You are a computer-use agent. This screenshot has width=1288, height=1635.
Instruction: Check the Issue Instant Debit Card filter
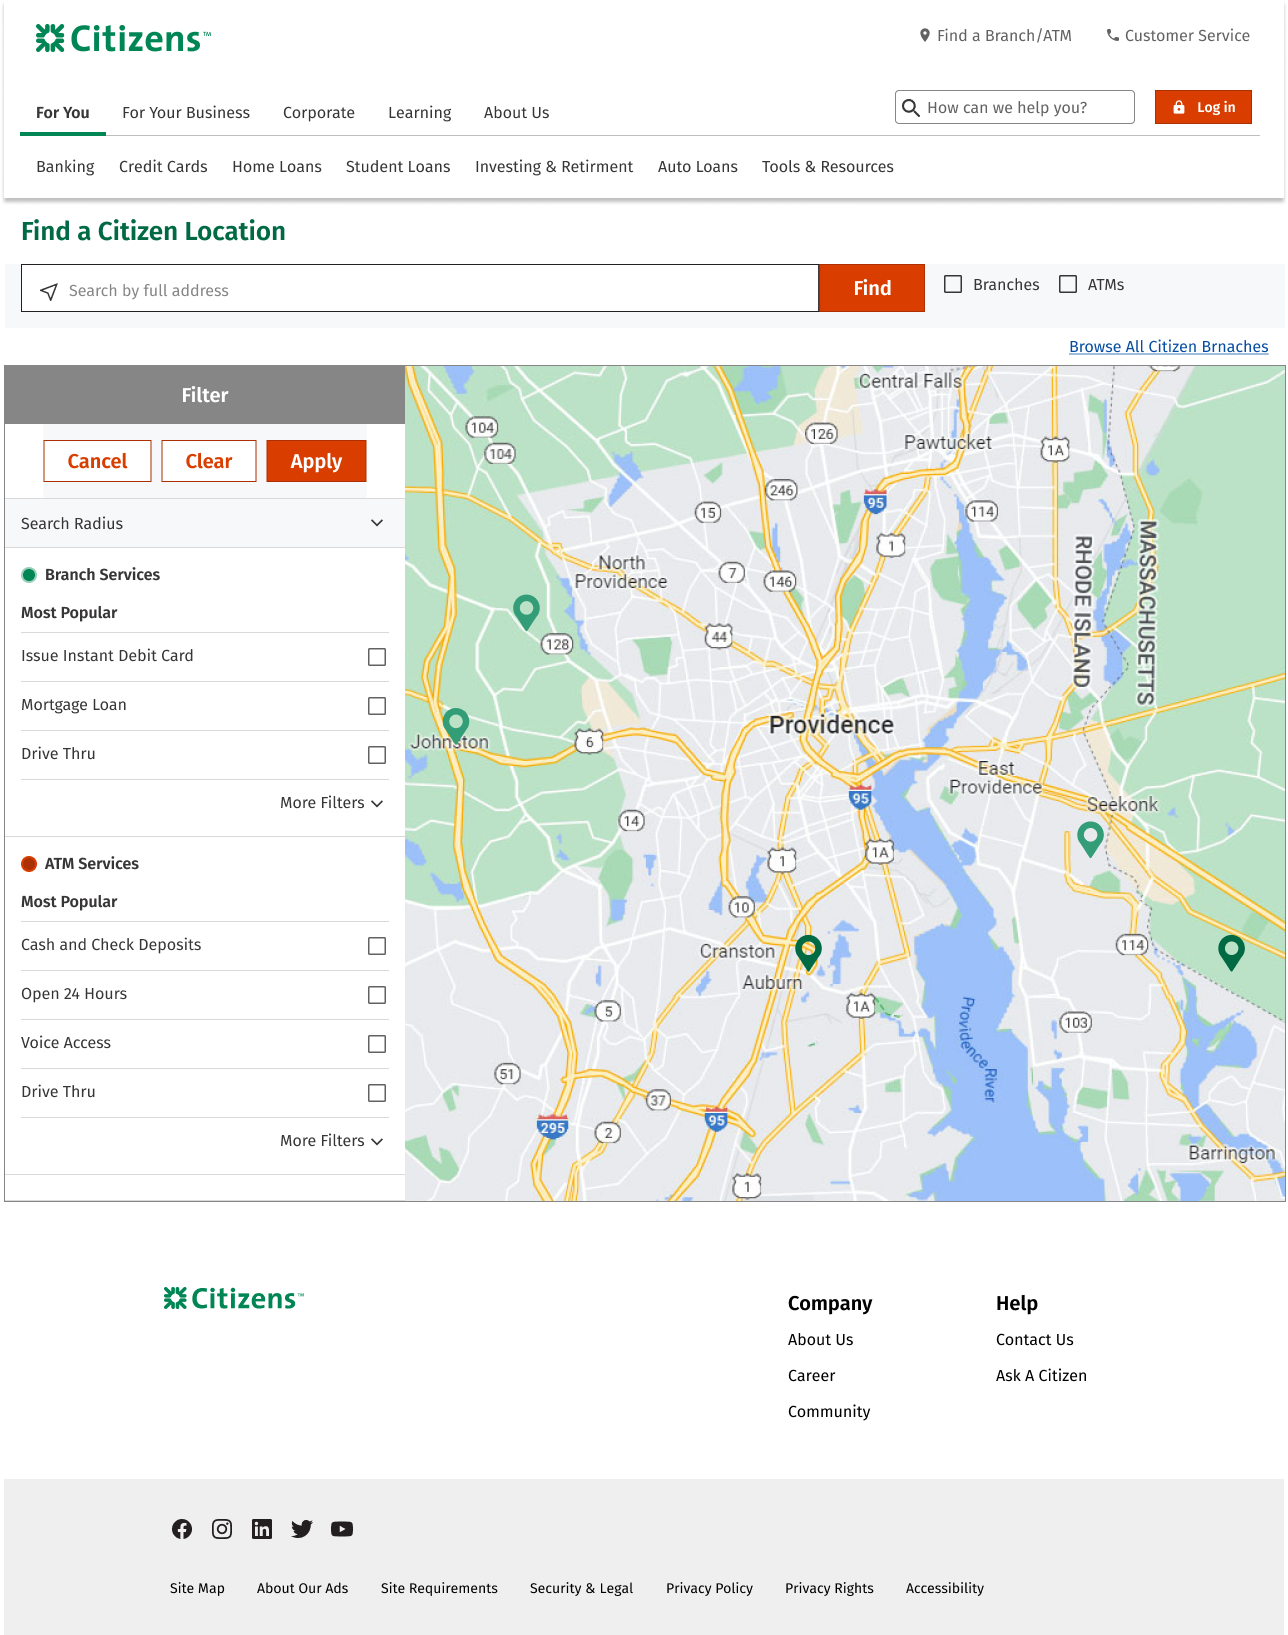point(377,657)
